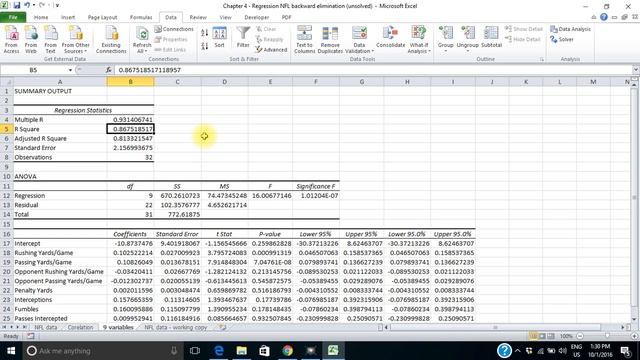Click Show Detail in Outline group
The width and height of the screenshot is (640, 360).
coord(524,29)
